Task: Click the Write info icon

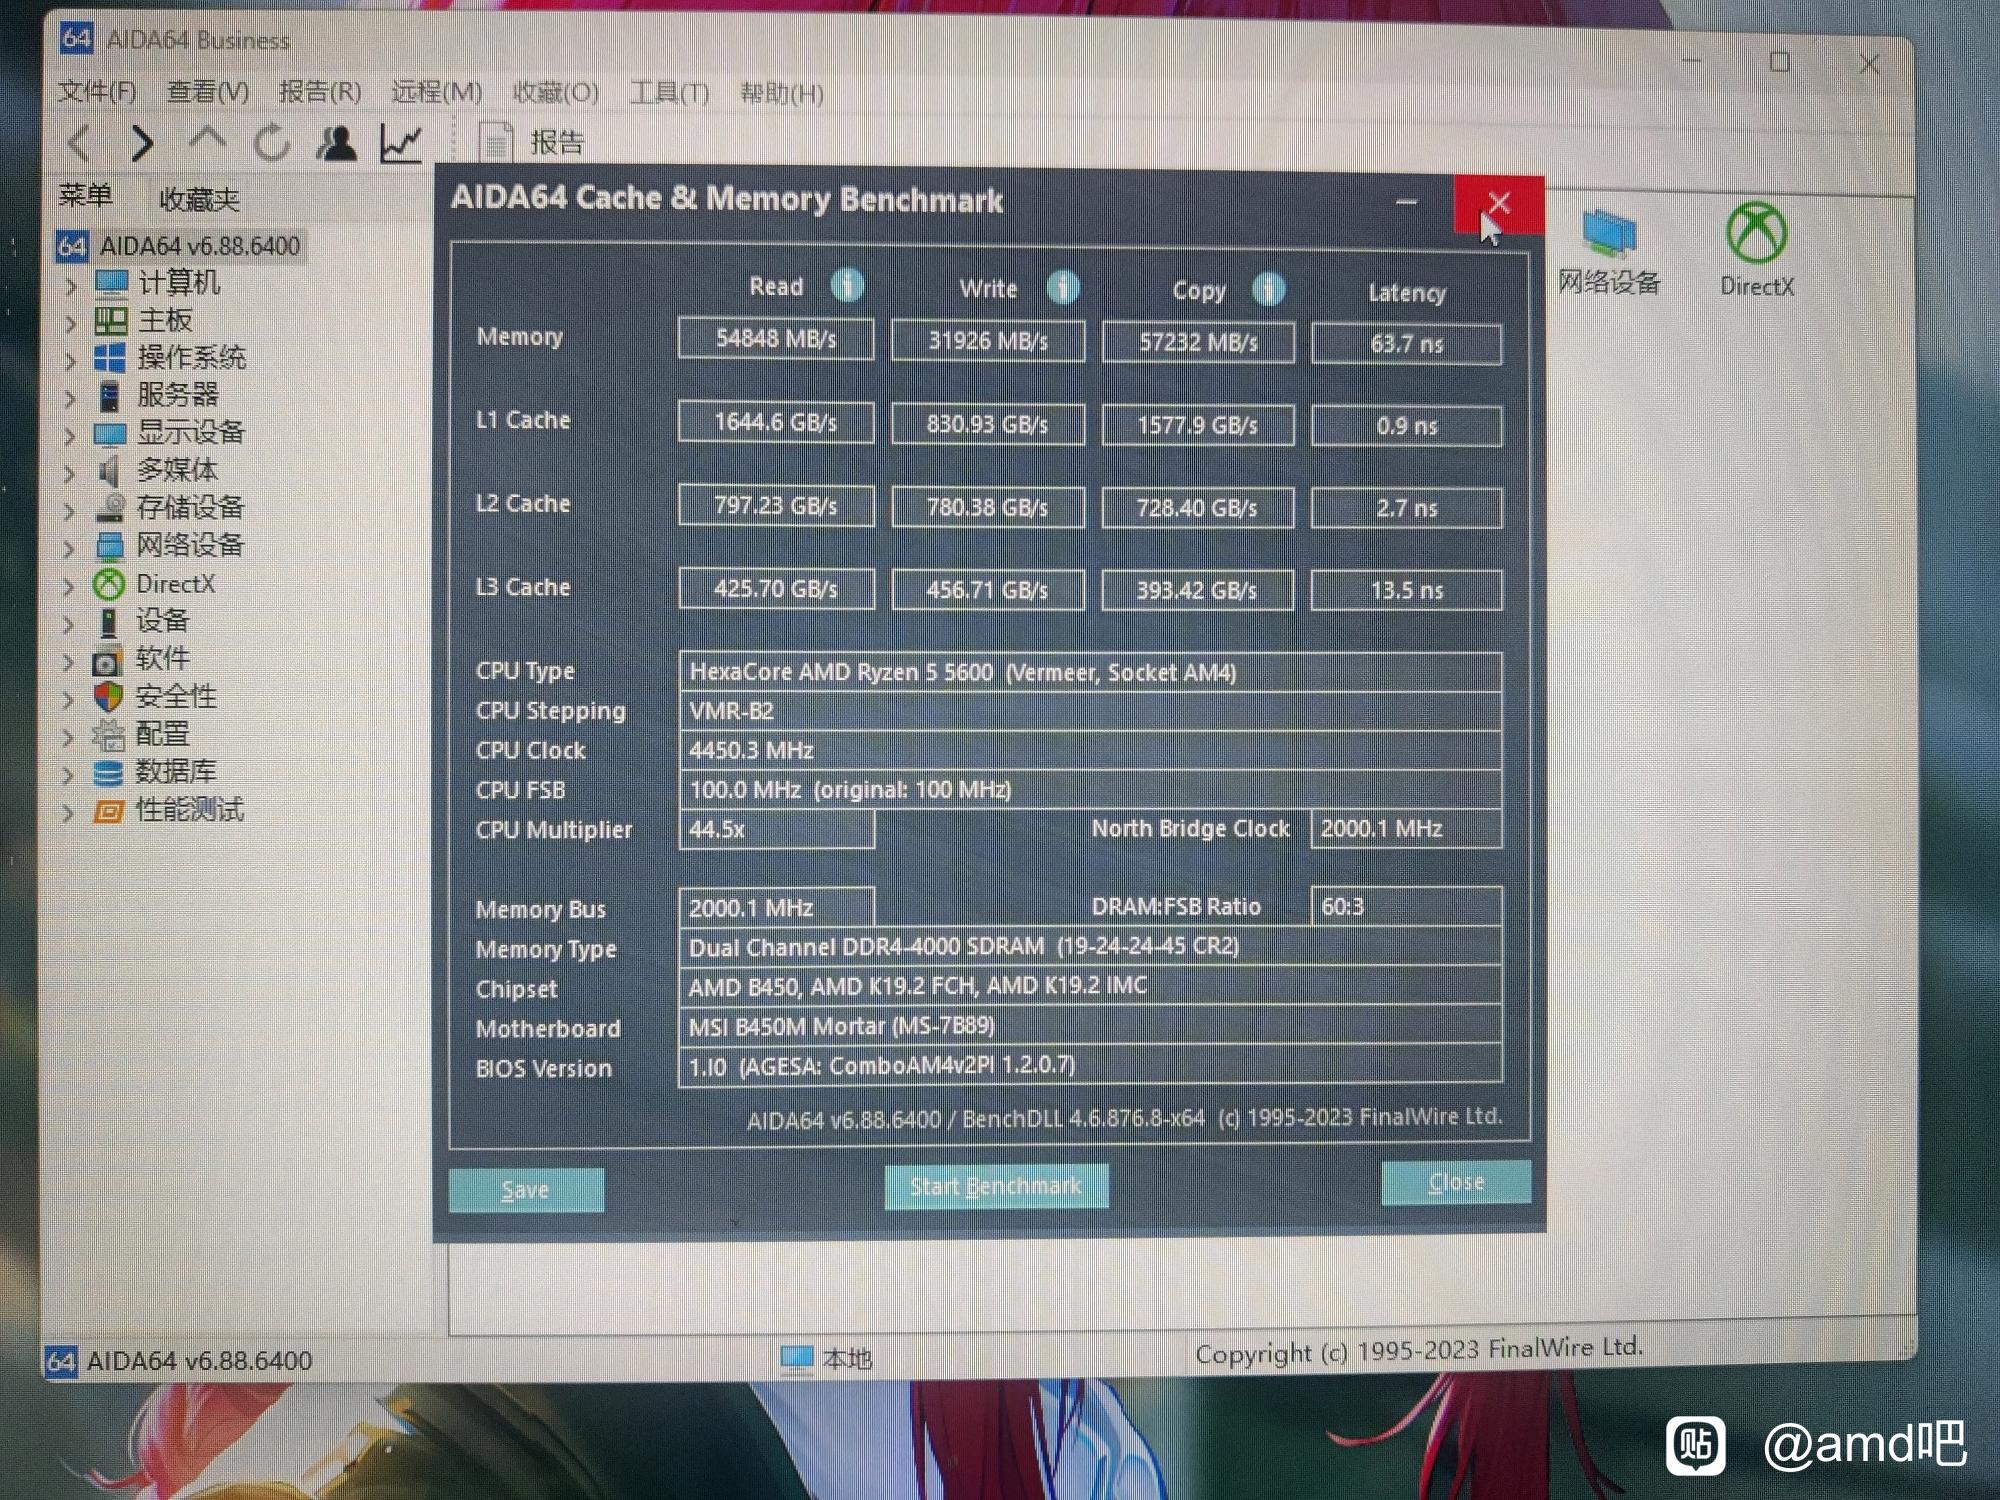Action: 1062,287
